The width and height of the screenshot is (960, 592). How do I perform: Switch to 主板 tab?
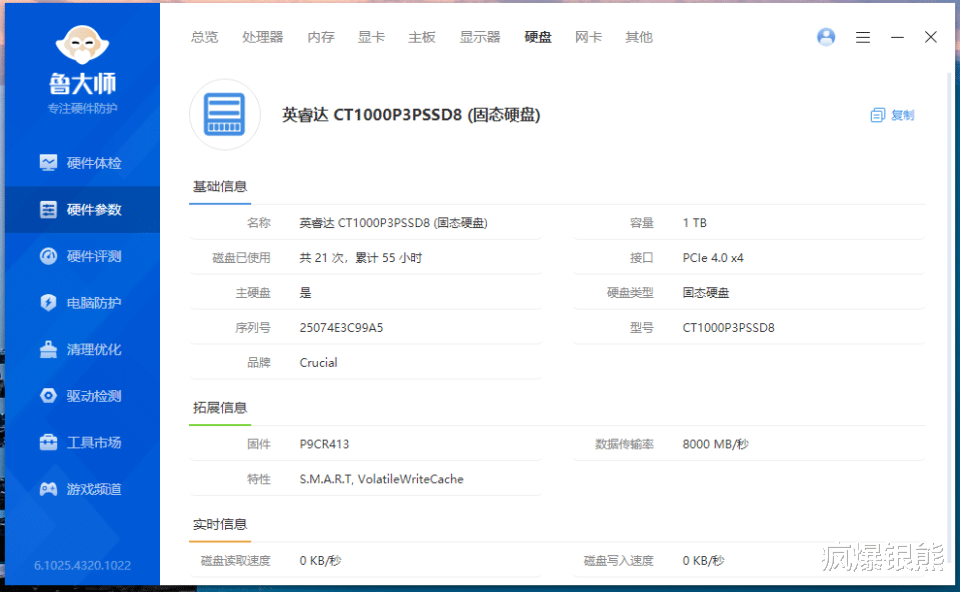[x=421, y=37]
